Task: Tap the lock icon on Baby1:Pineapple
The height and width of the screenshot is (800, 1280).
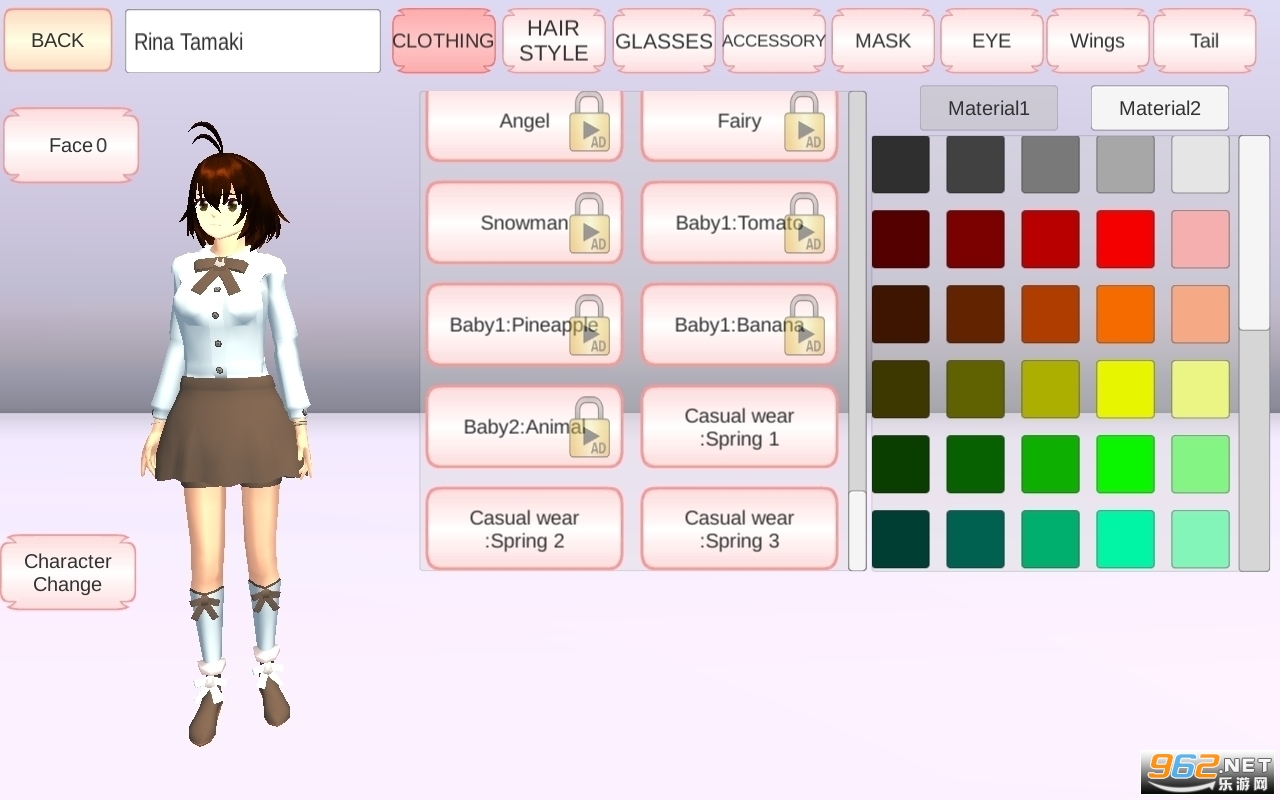Action: click(x=590, y=325)
